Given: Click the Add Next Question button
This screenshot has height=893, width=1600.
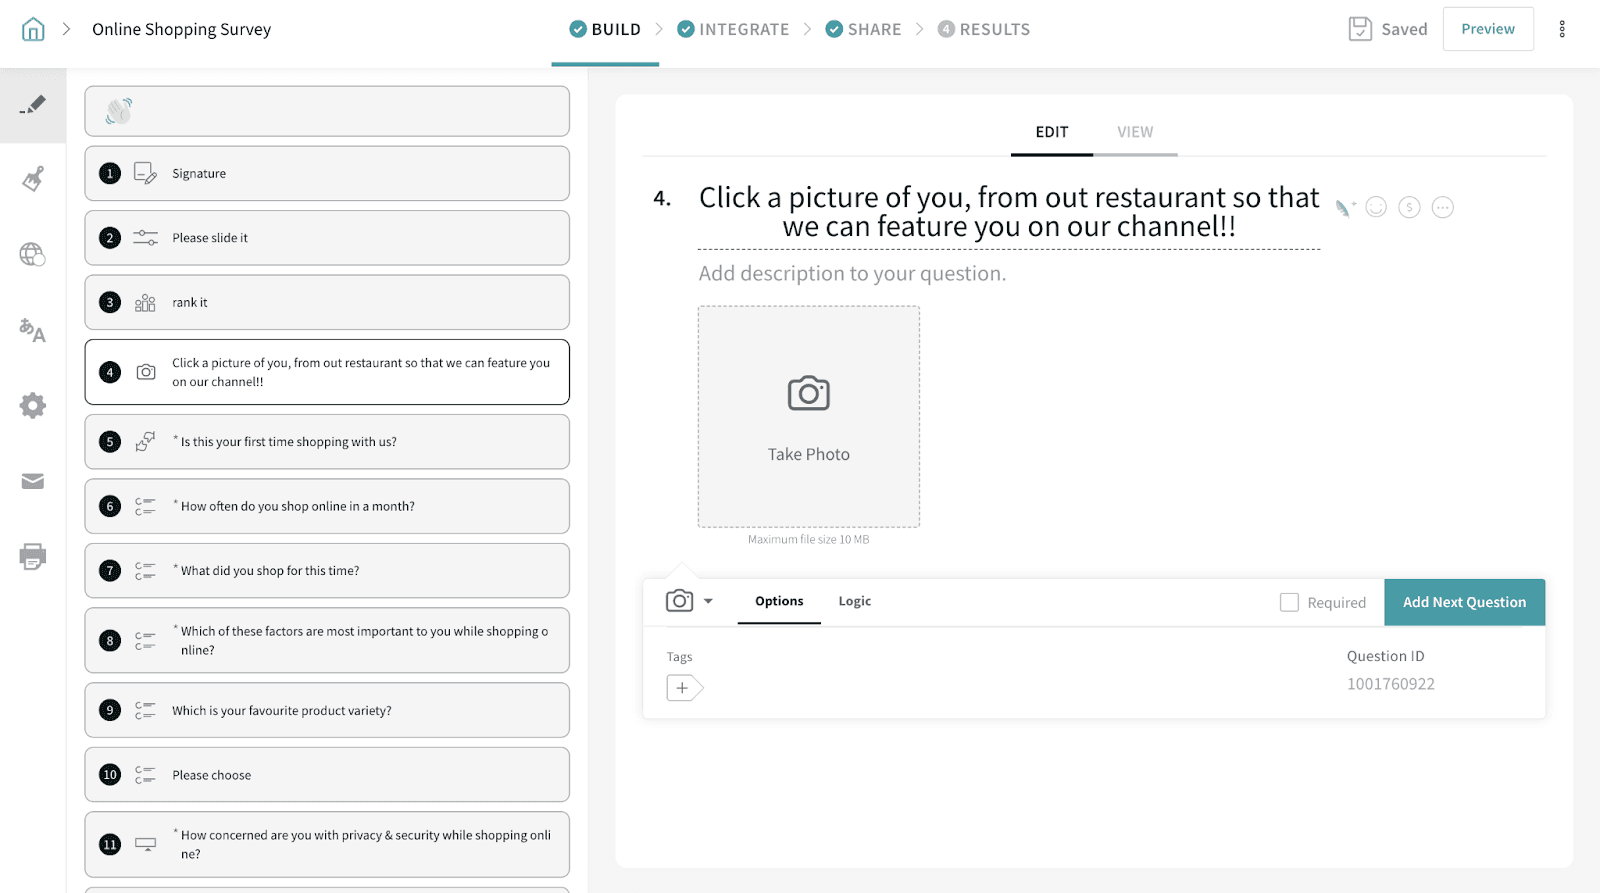Looking at the screenshot, I should point(1464,602).
